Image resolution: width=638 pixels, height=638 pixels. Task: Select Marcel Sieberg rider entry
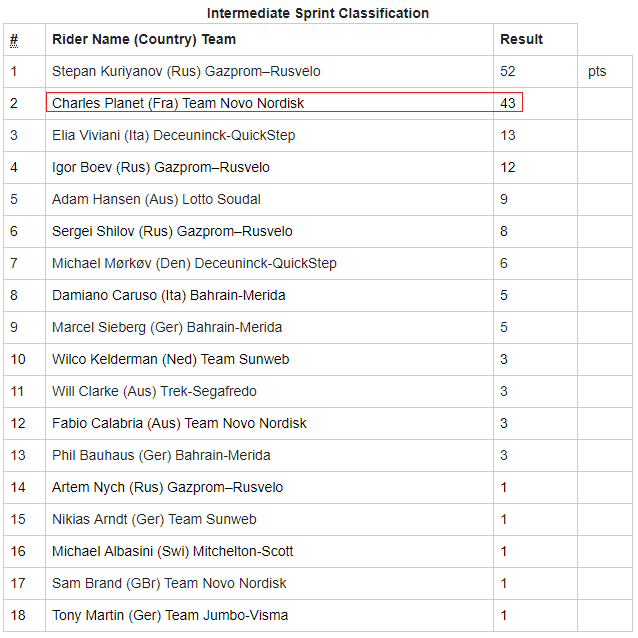(x=167, y=328)
